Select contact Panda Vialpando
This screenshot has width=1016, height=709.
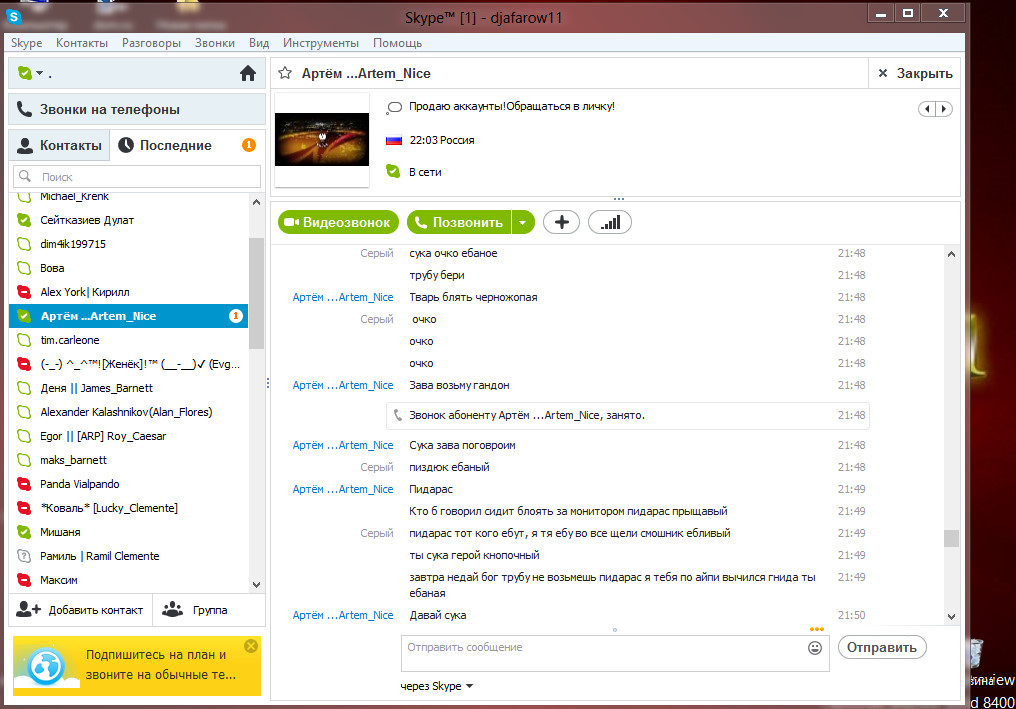click(x=128, y=484)
